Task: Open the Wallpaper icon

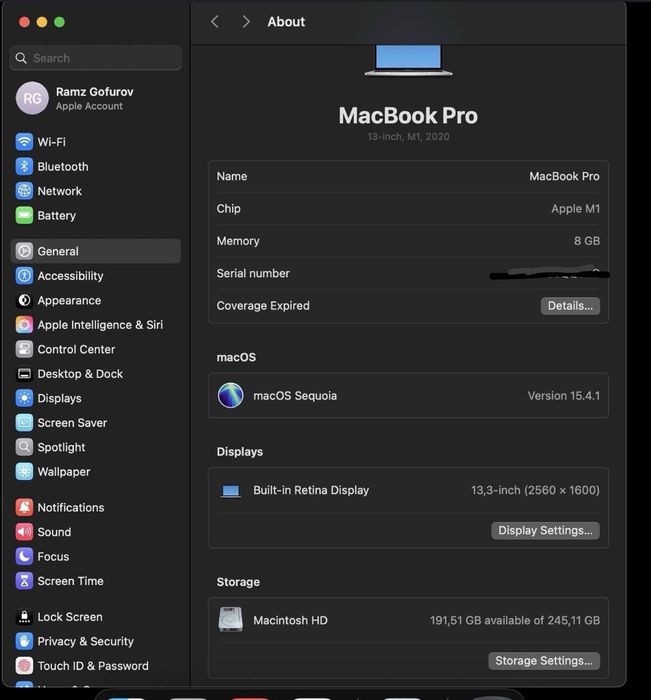Action: [x=24, y=472]
